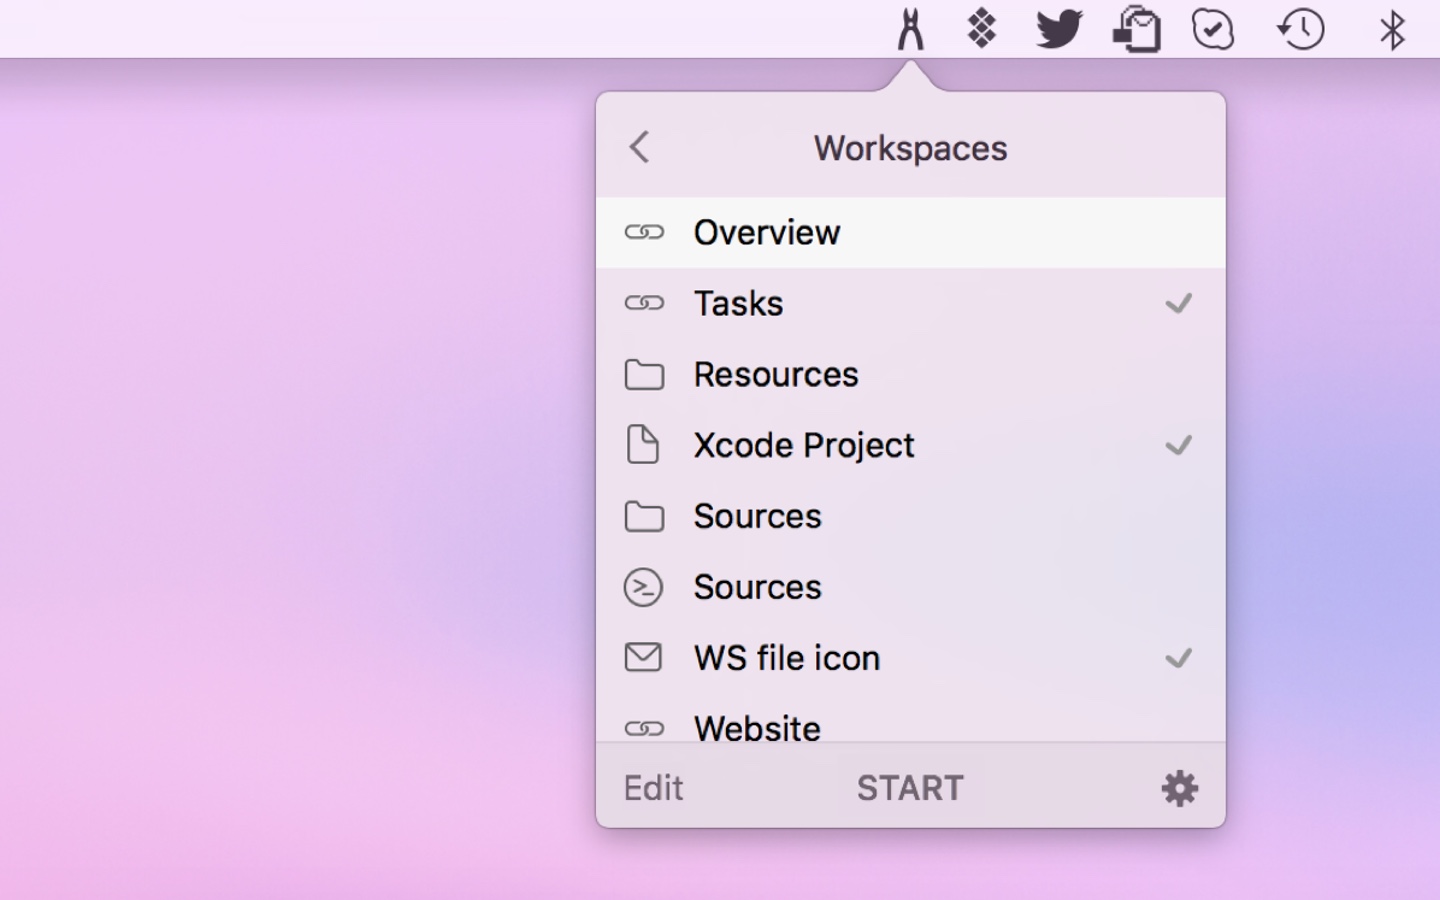Open the Twitter icon in the menu bar
The image size is (1440, 900).
pos(1058,29)
